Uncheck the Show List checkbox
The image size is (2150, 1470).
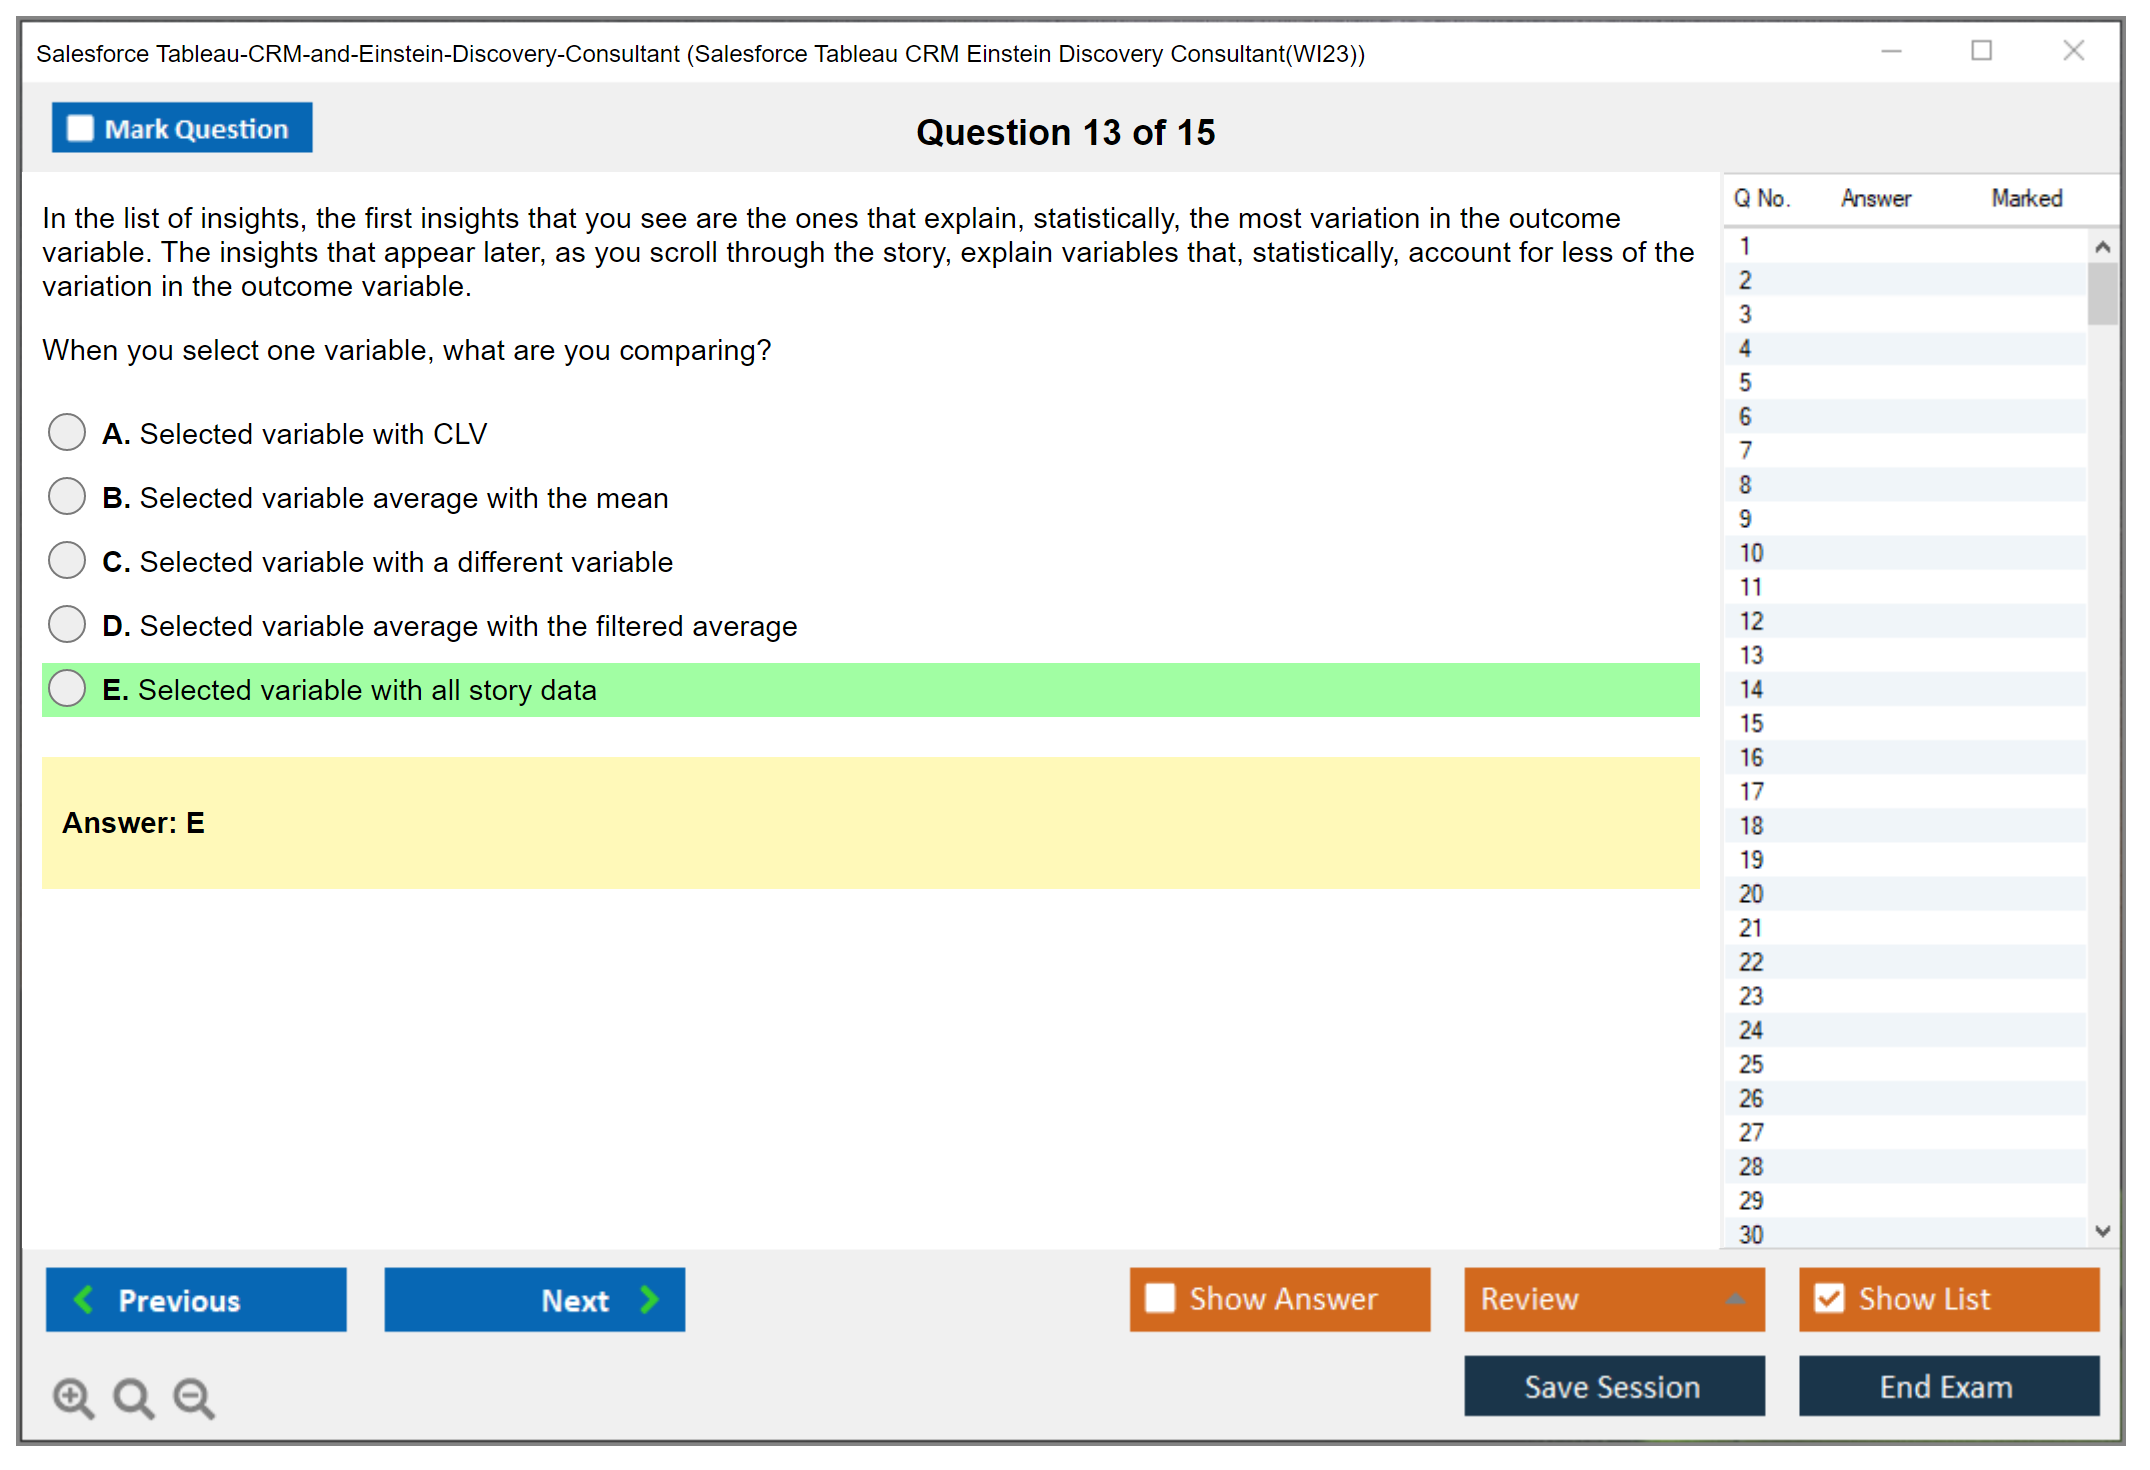pyautogui.click(x=1829, y=1298)
